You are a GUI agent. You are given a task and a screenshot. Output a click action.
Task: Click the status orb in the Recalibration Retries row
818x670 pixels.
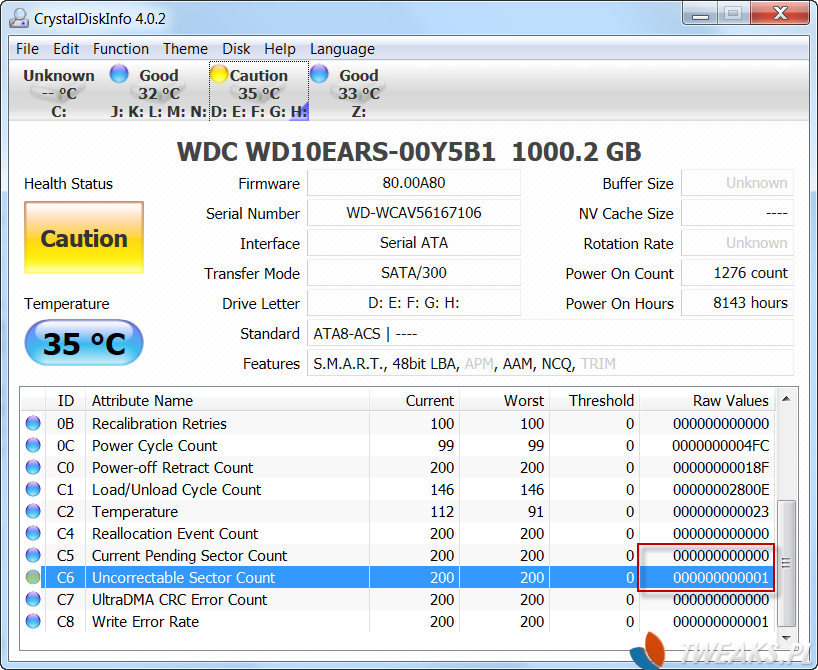pos(33,423)
